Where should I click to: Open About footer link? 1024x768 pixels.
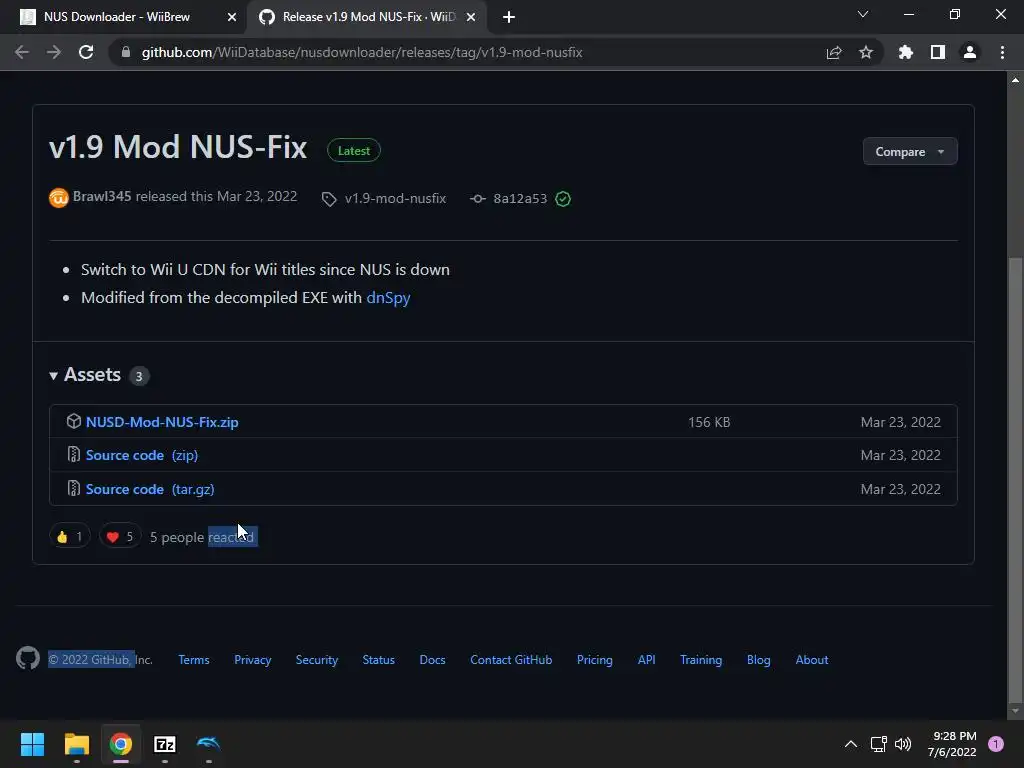click(x=812, y=660)
